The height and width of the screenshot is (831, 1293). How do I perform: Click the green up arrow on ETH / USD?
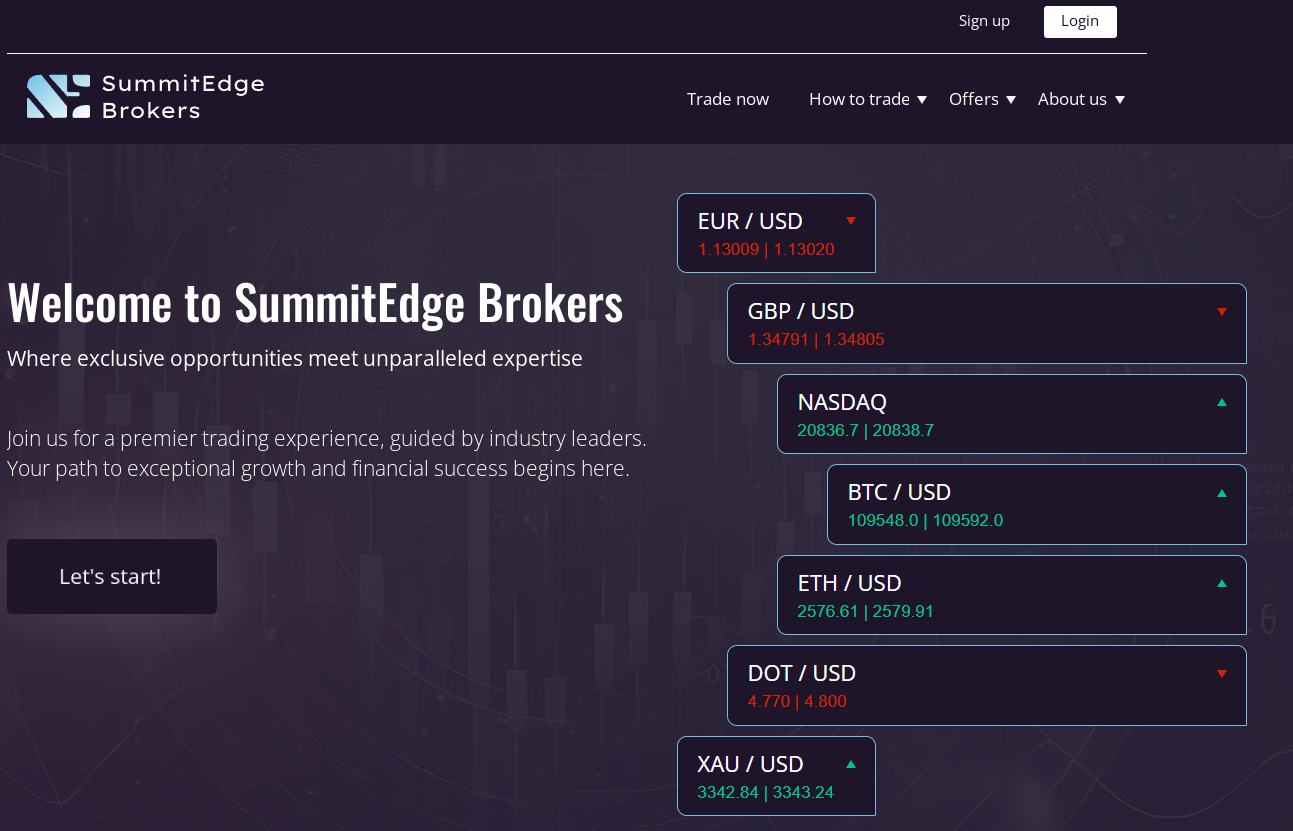point(1221,583)
